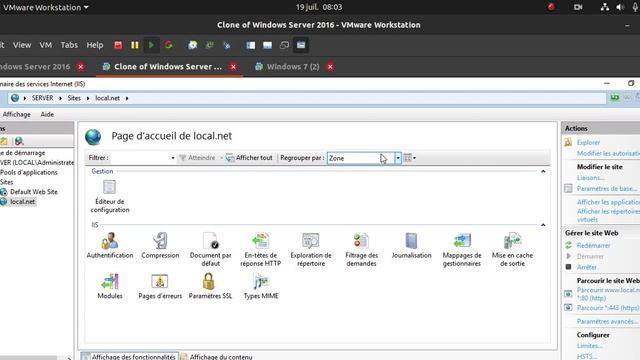Click the system network tray icon

tap(604, 7)
